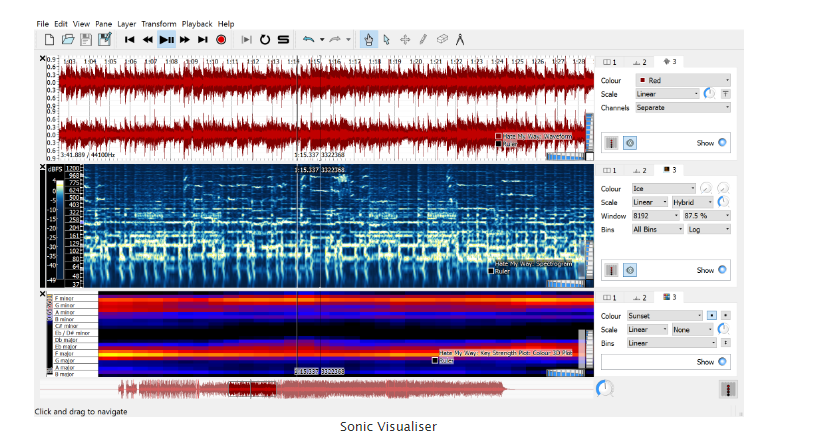
Task: Click the highlighted region in overview waveform
Action: pyautogui.click(x=252, y=389)
